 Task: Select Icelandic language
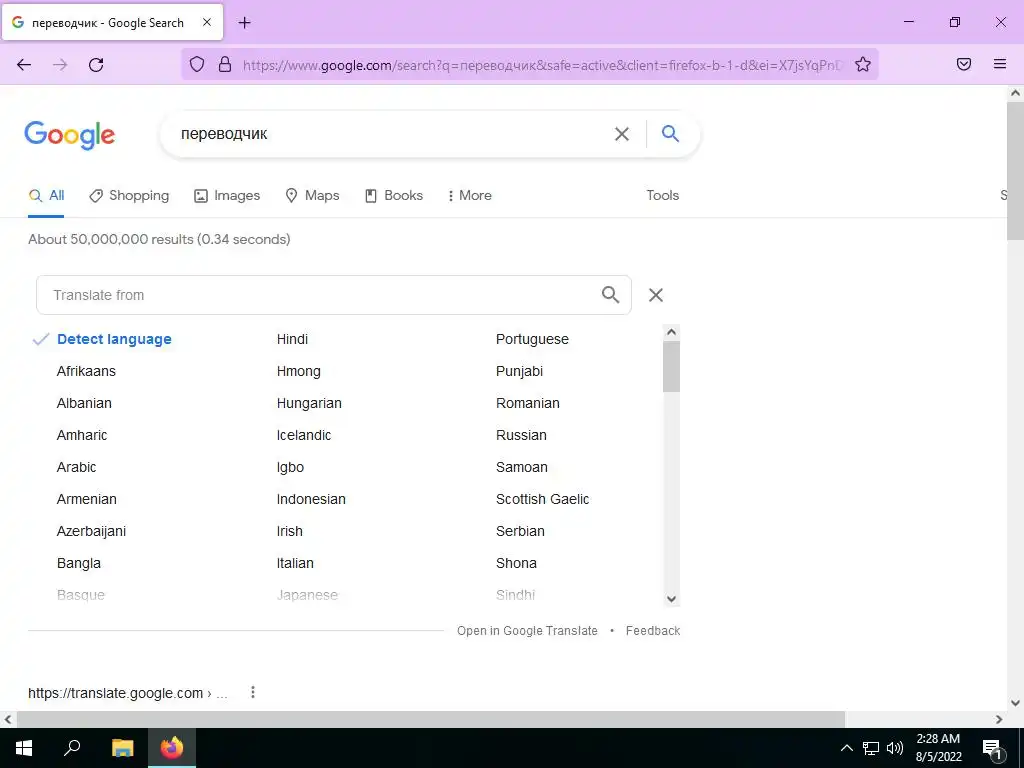click(x=304, y=435)
